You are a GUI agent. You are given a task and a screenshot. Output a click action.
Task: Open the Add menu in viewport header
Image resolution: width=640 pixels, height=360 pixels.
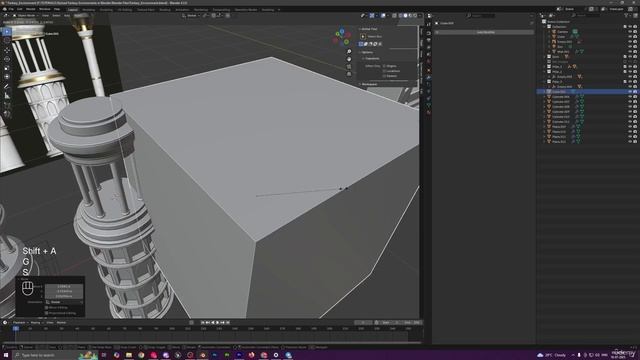click(x=67, y=16)
